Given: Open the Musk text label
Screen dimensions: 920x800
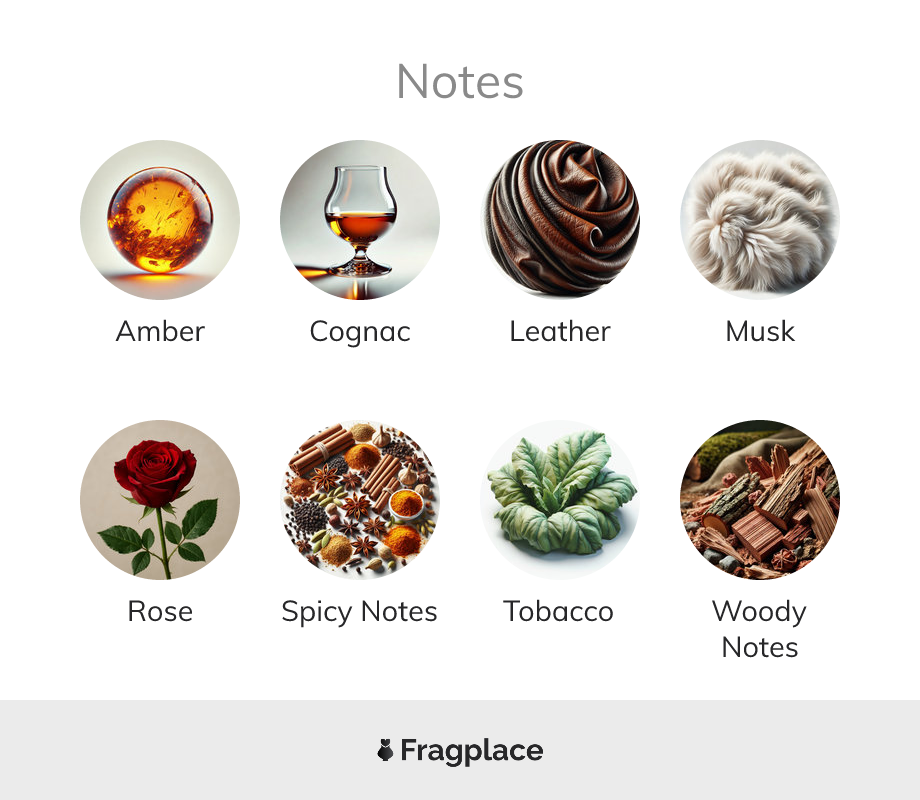Looking at the screenshot, I should tap(760, 331).
